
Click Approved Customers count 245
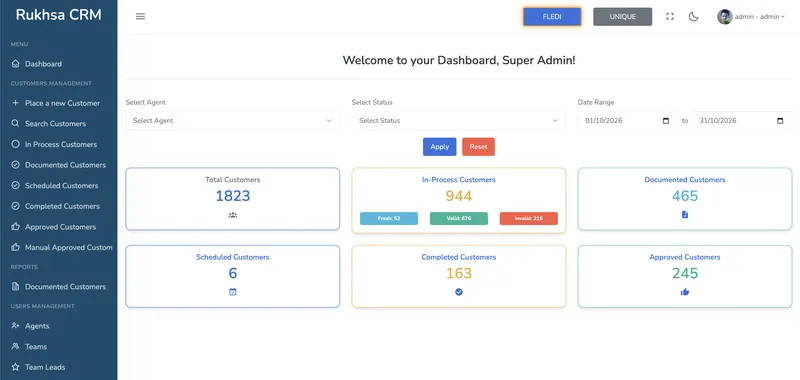coord(685,273)
